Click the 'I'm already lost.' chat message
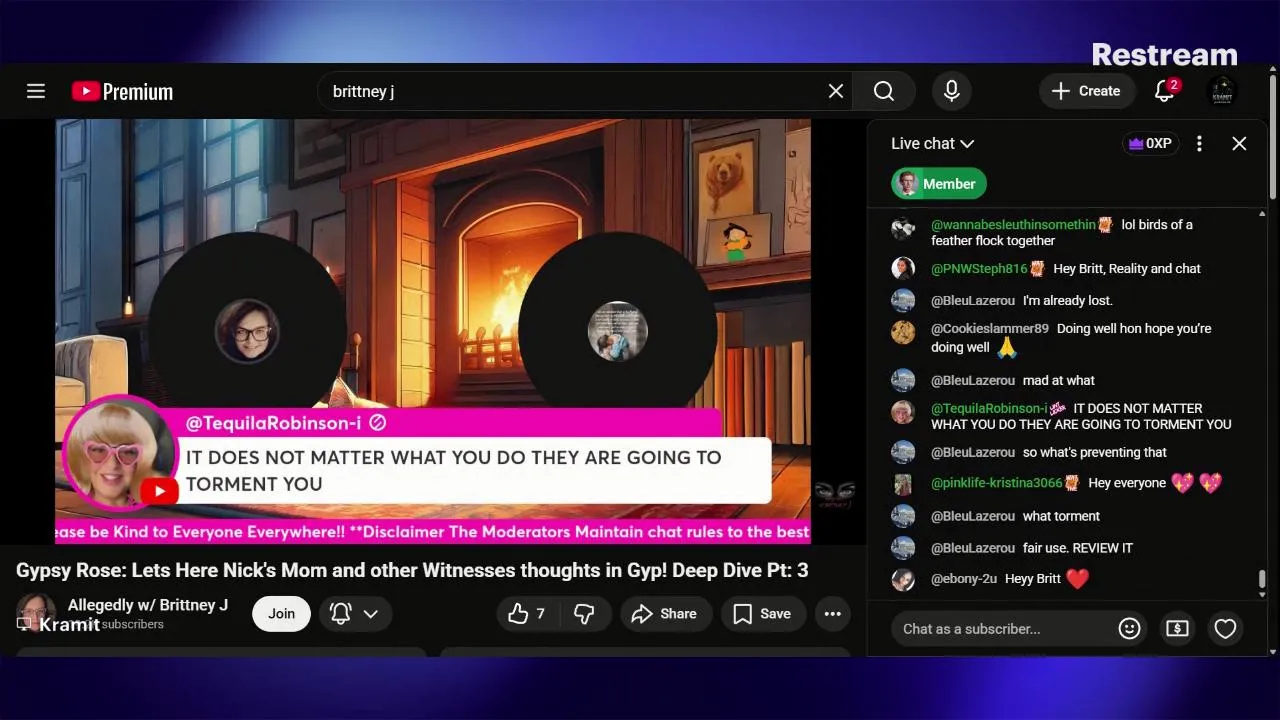This screenshot has height=720, width=1280. (1068, 301)
